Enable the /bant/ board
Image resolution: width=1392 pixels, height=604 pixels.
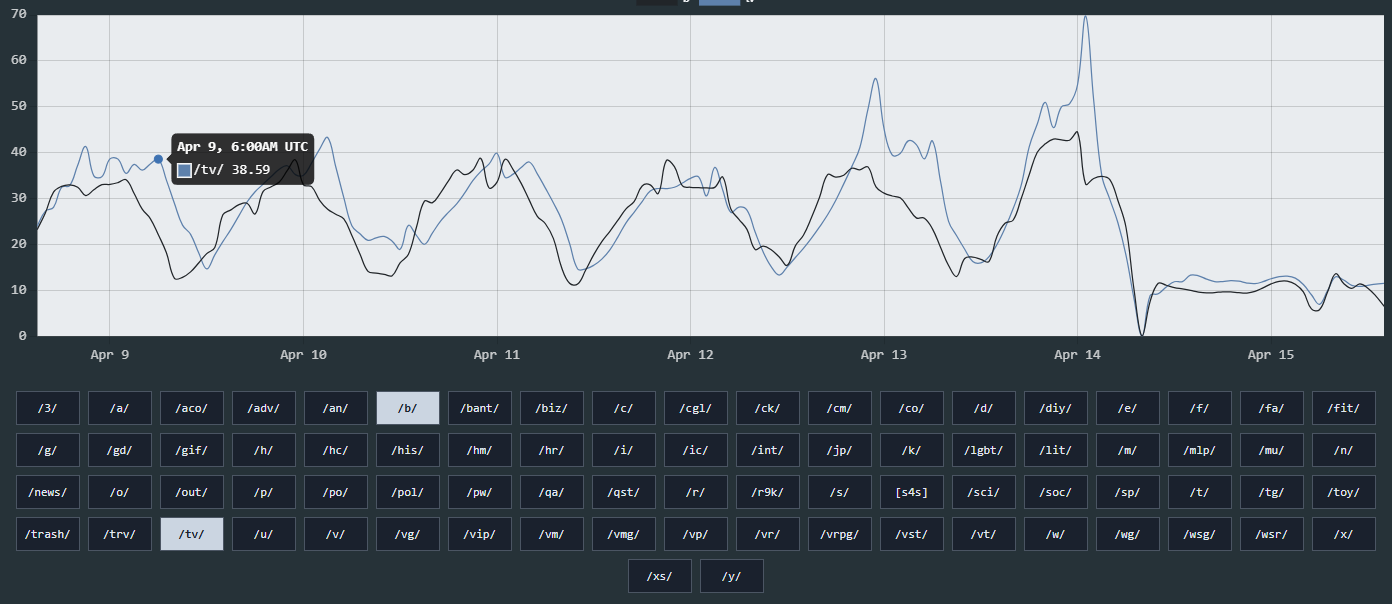pyautogui.click(x=480, y=408)
